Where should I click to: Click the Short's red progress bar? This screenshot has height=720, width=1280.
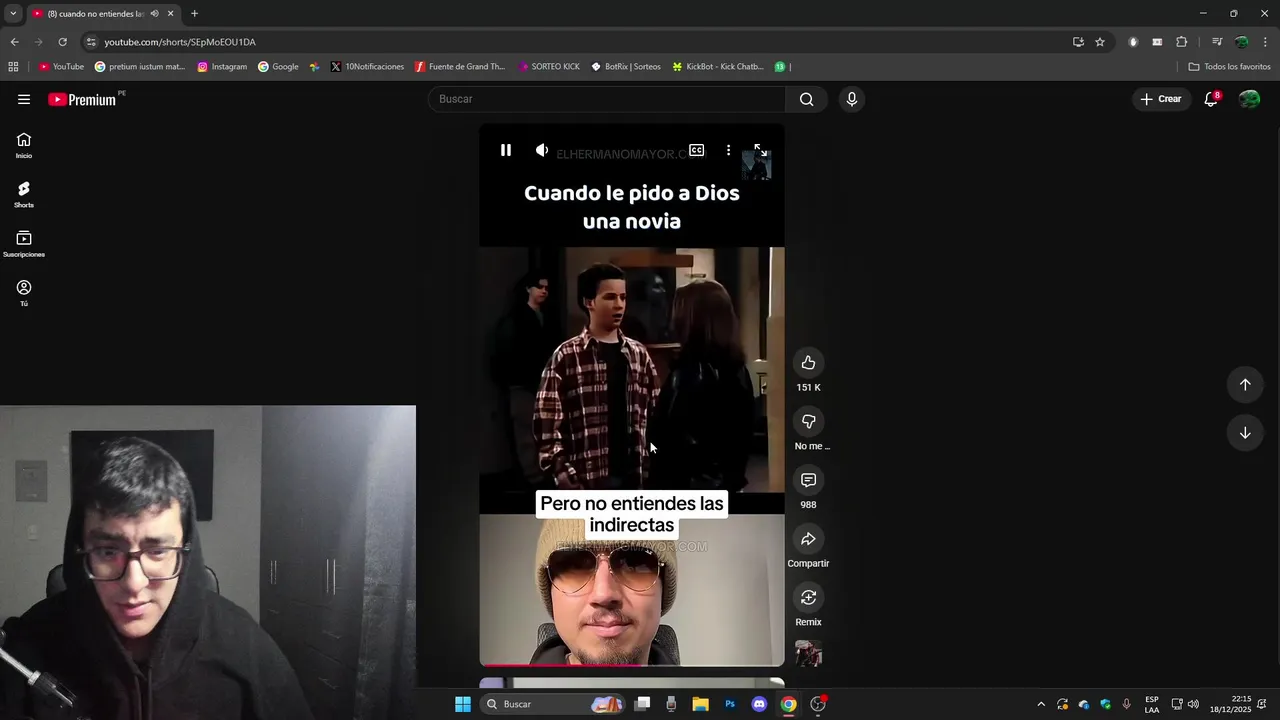632,664
